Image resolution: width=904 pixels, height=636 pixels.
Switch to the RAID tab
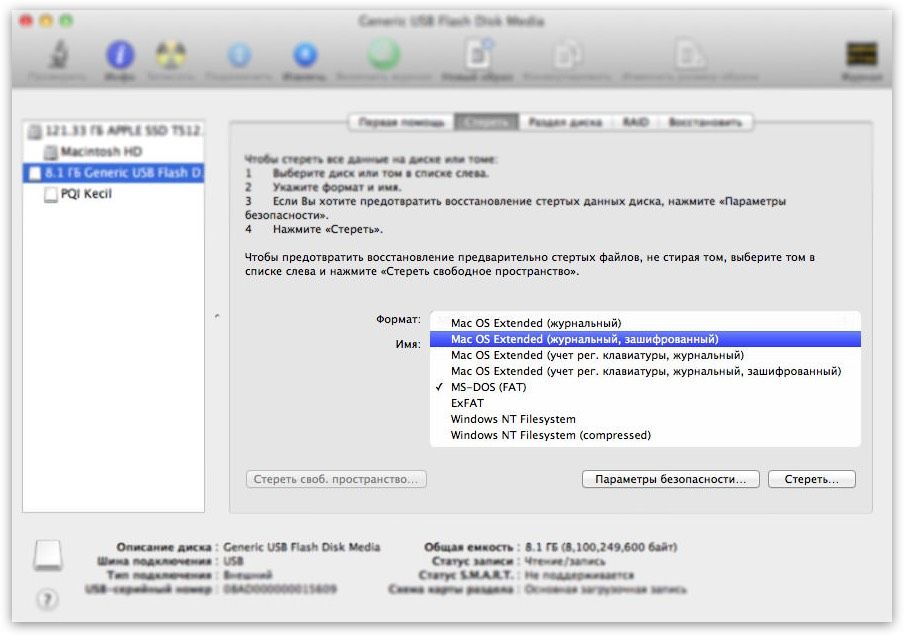[x=635, y=122]
